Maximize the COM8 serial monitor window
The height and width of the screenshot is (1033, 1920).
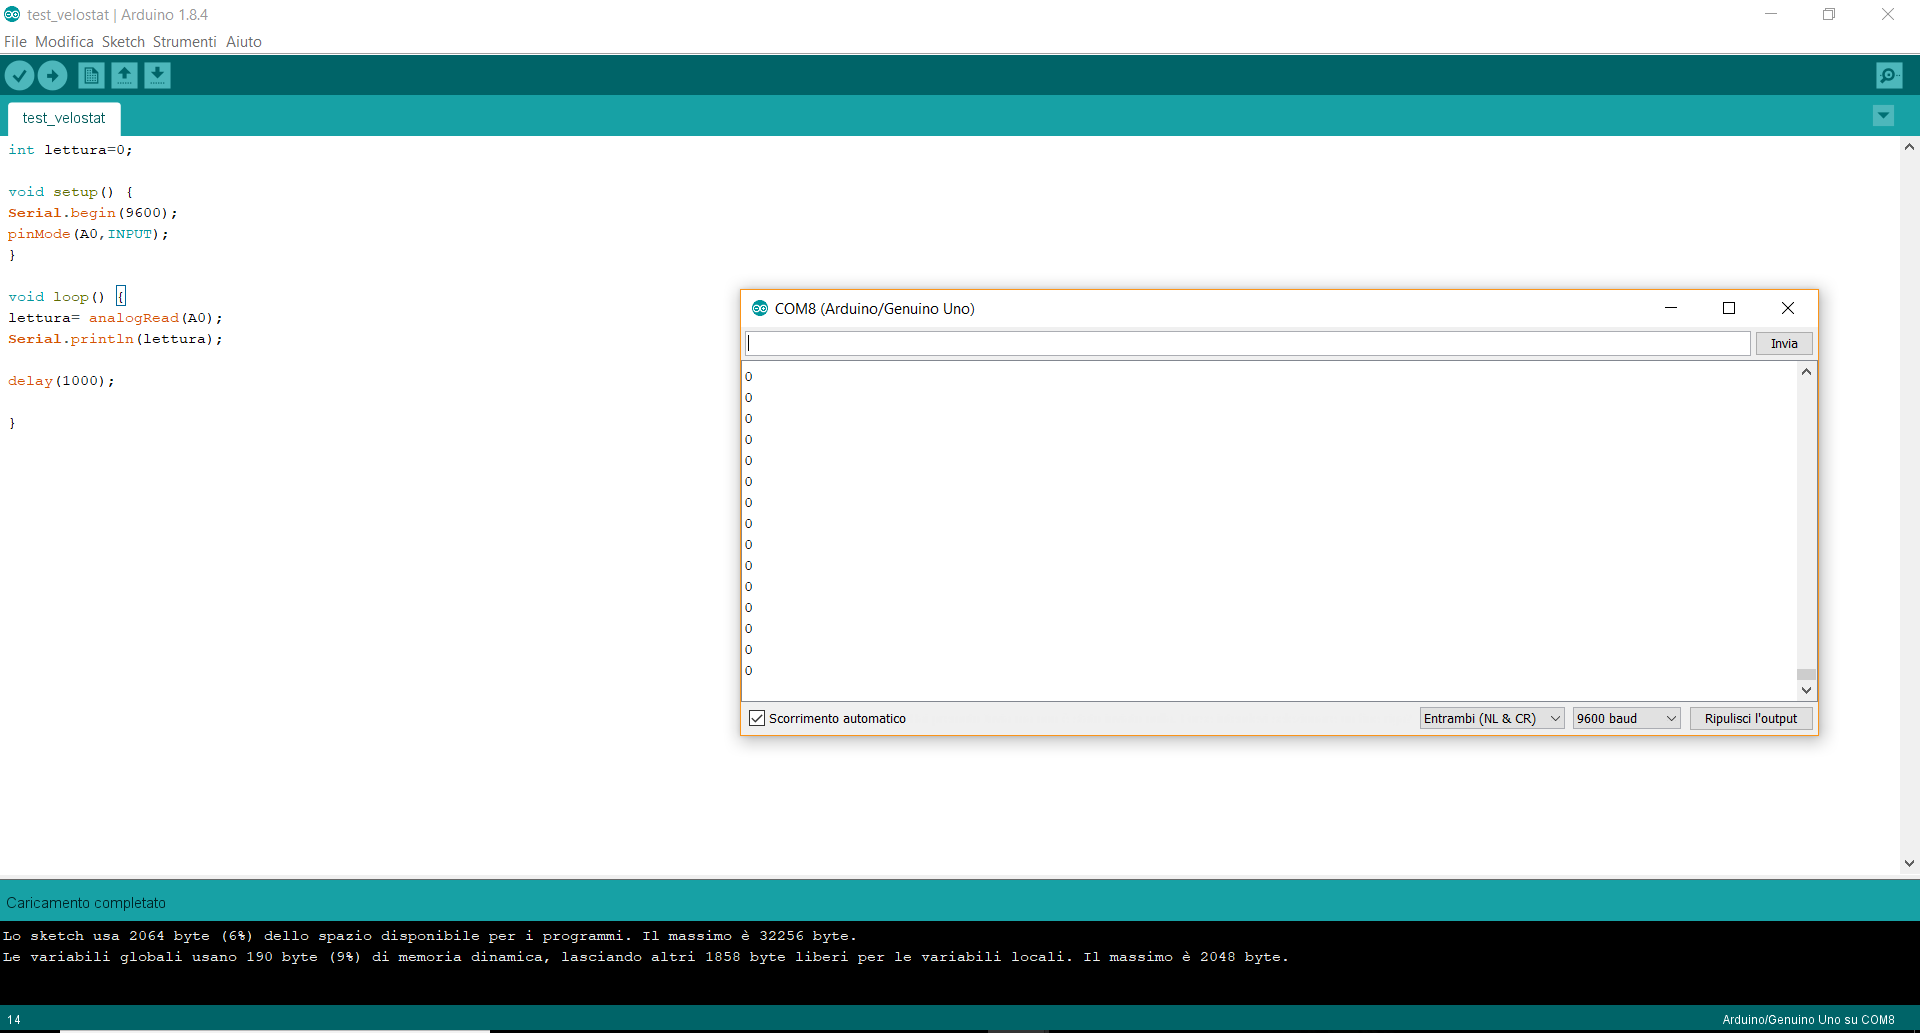point(1728,308)
